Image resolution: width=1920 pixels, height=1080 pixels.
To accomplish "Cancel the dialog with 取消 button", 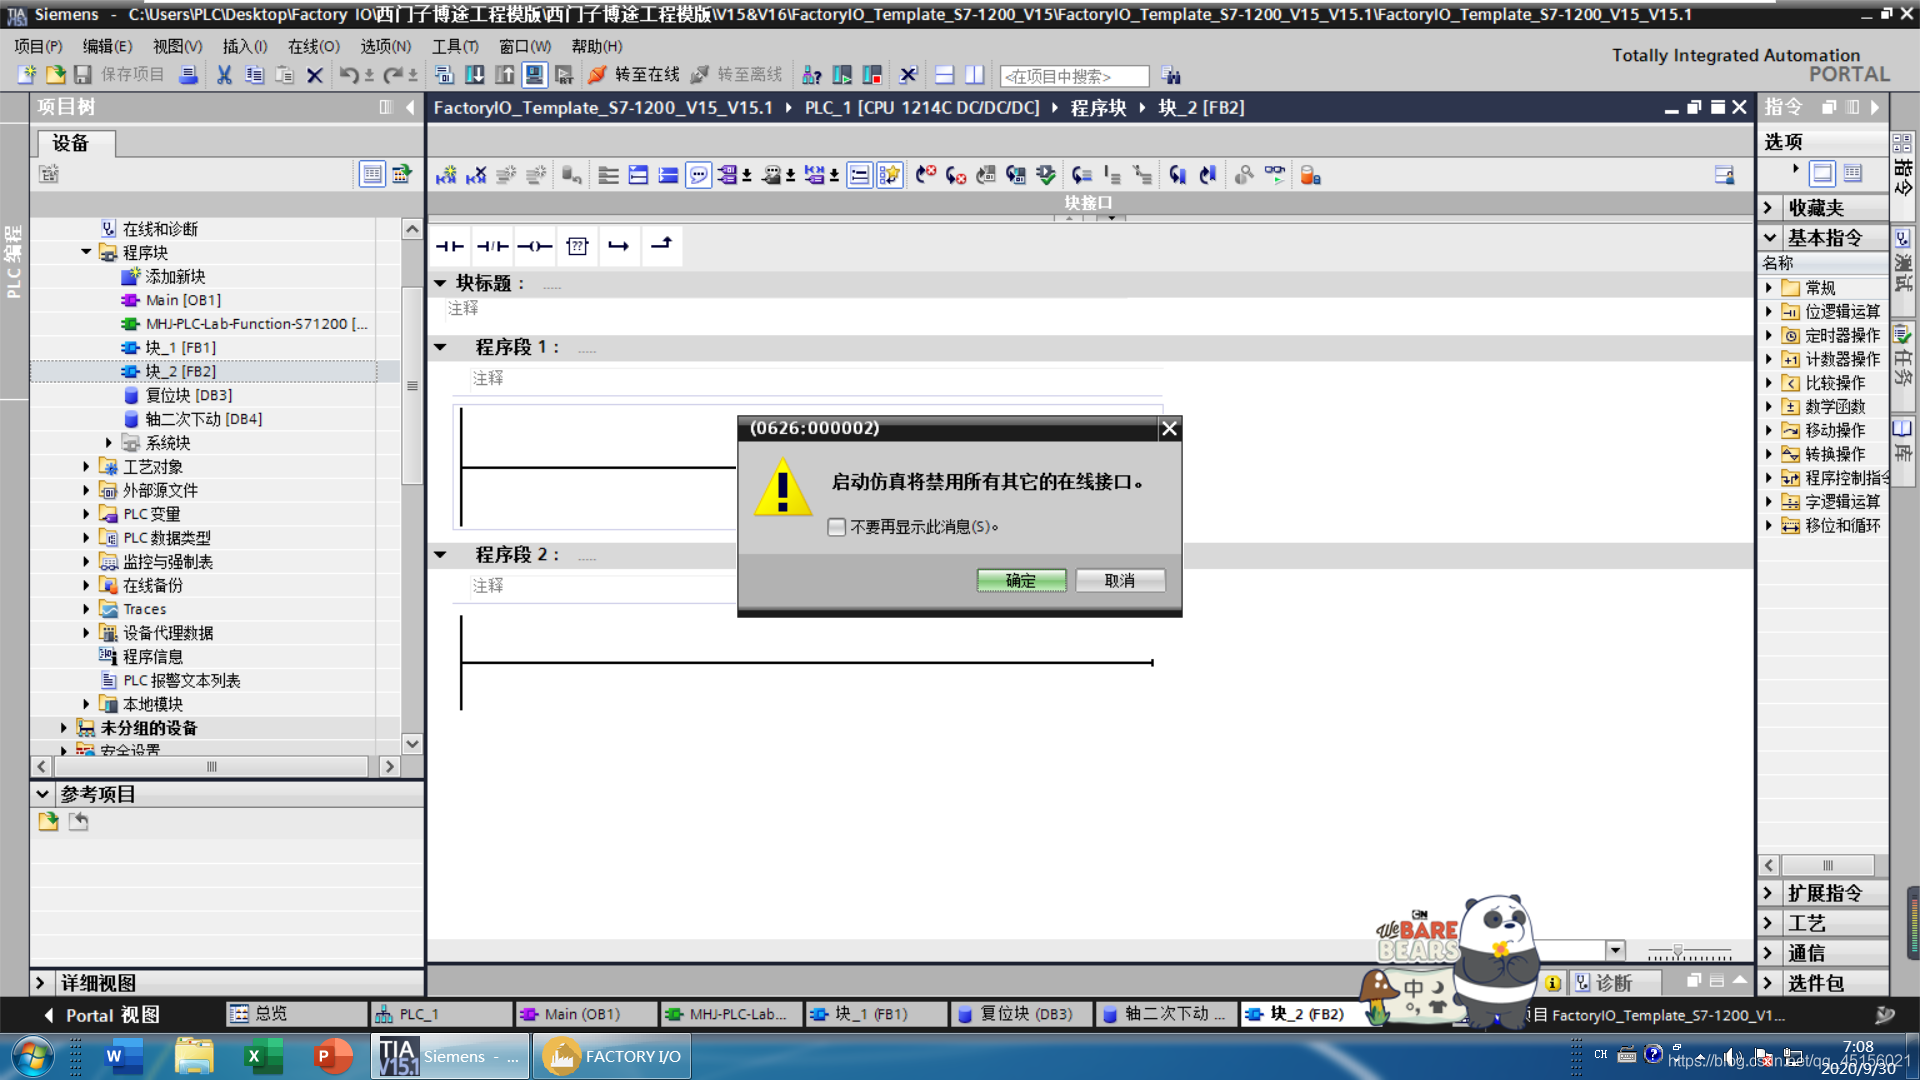I will (1120, 580).
